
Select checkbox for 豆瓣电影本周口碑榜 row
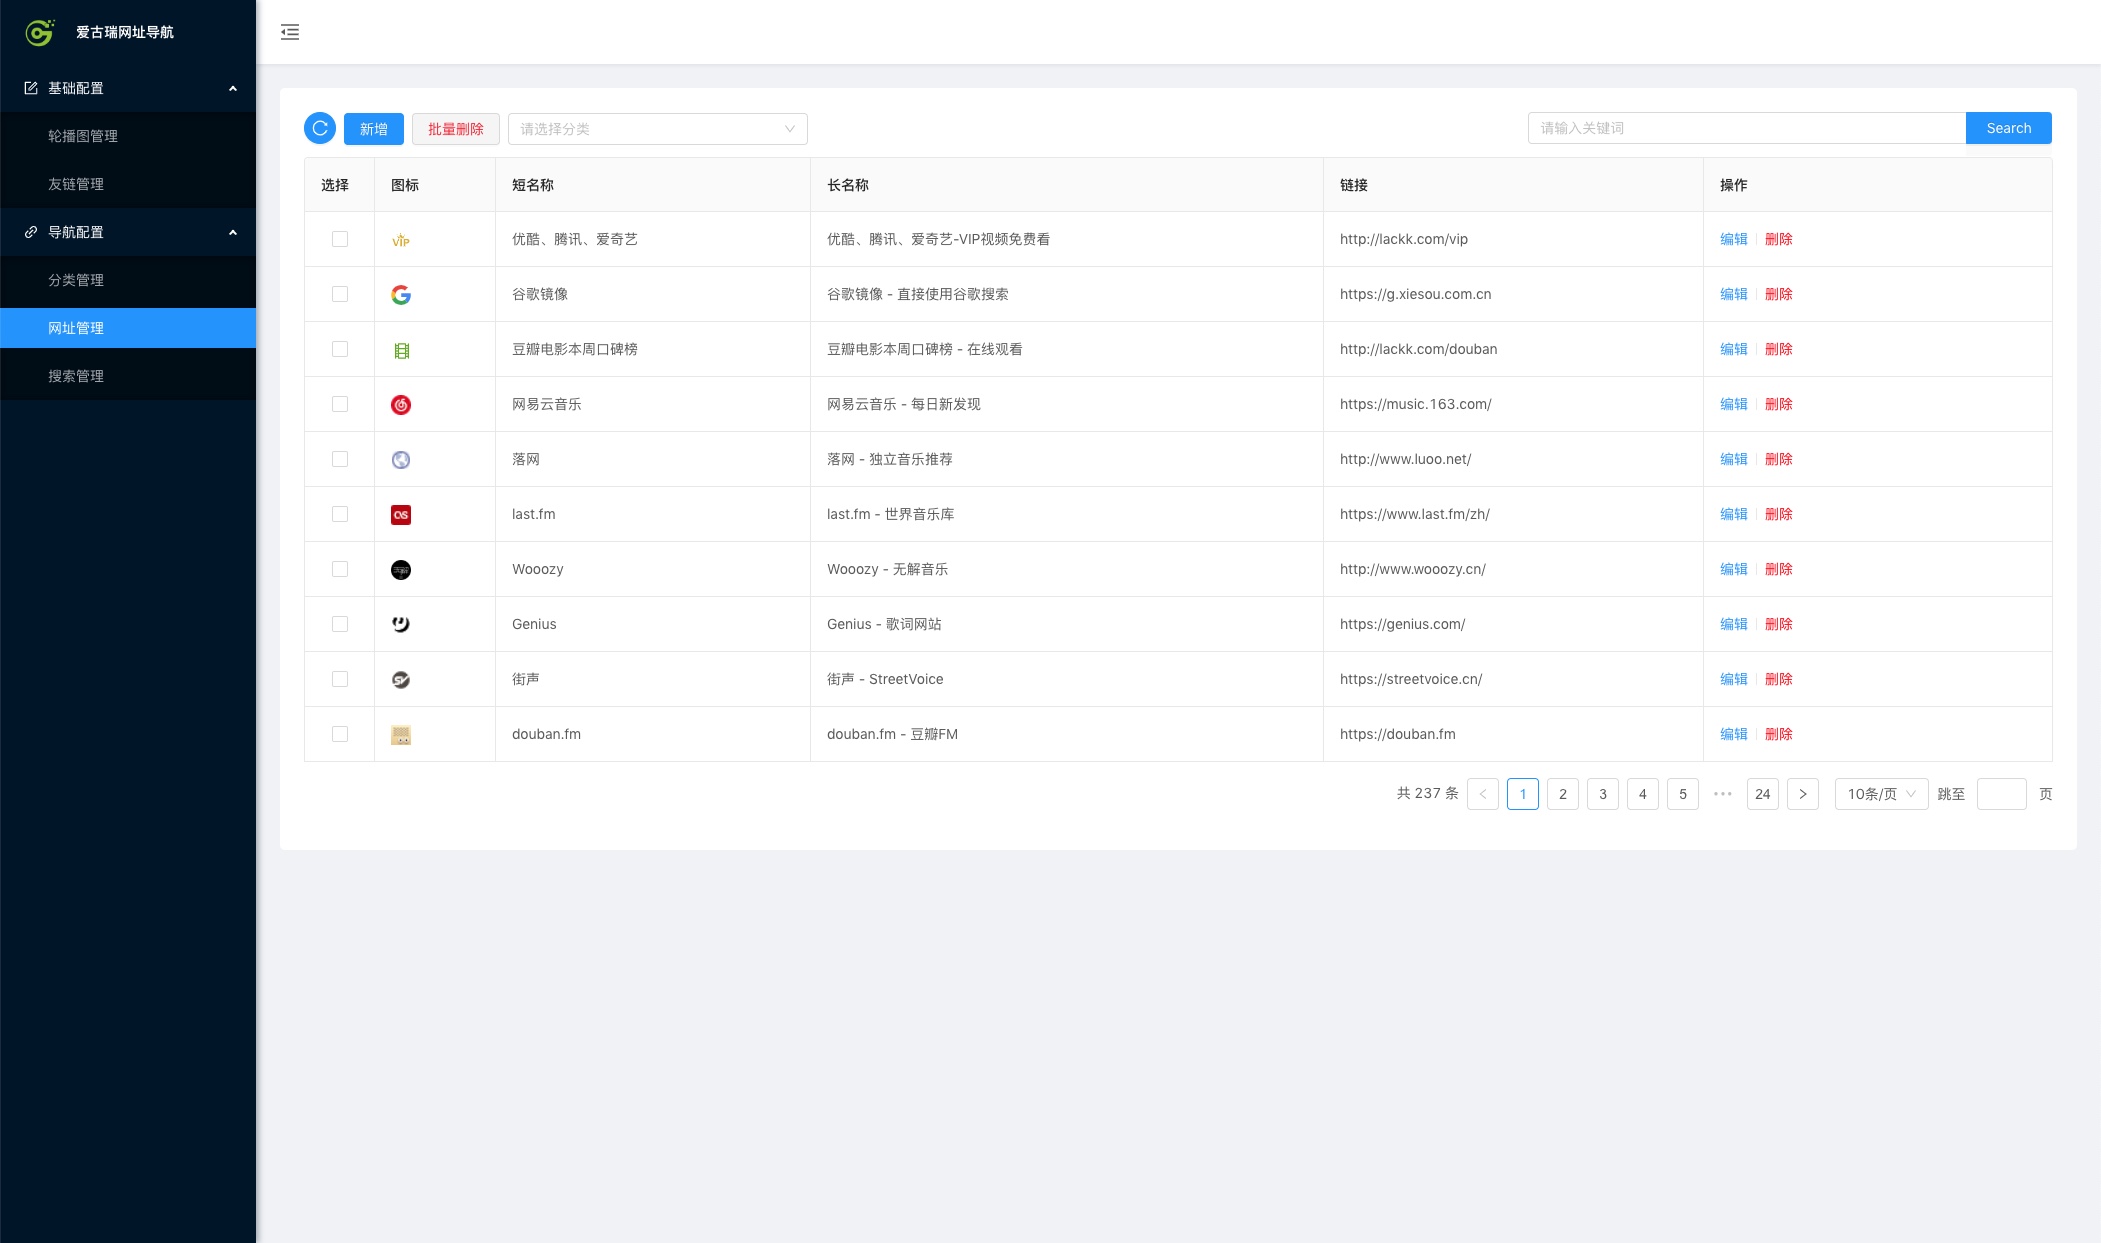340,349
